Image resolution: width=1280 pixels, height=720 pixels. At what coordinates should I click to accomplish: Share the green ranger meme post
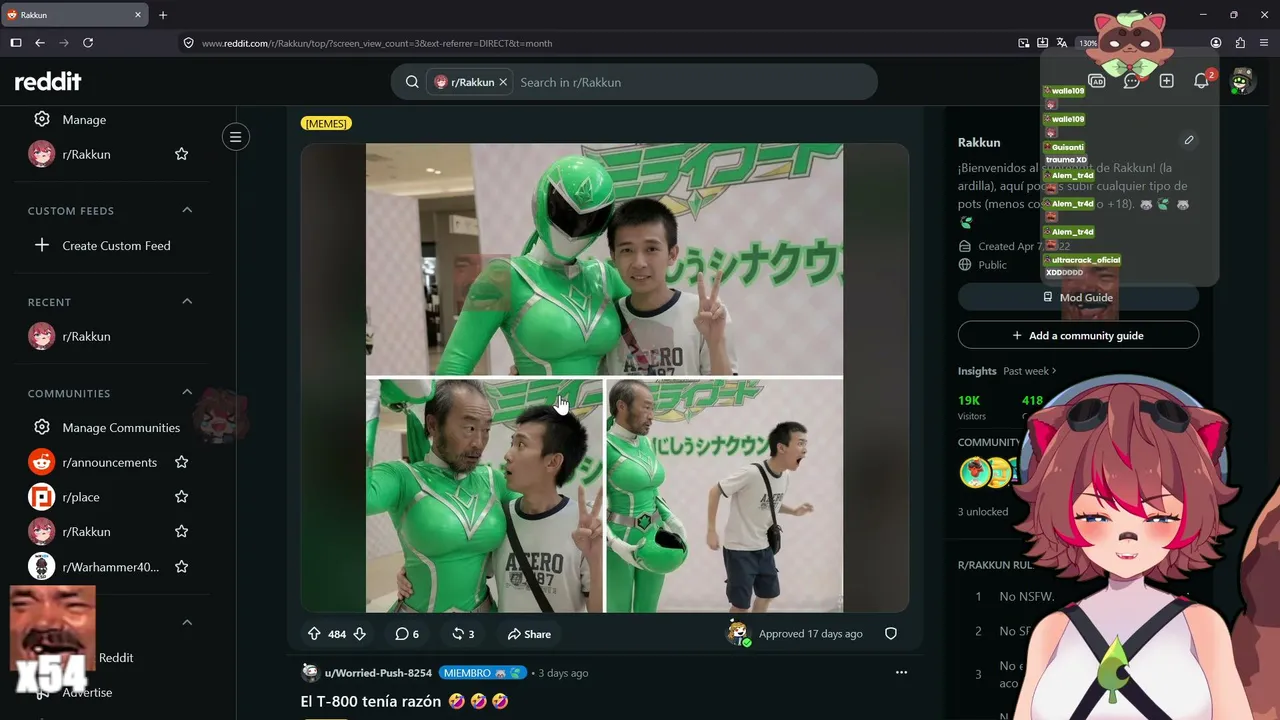[529, 634]
